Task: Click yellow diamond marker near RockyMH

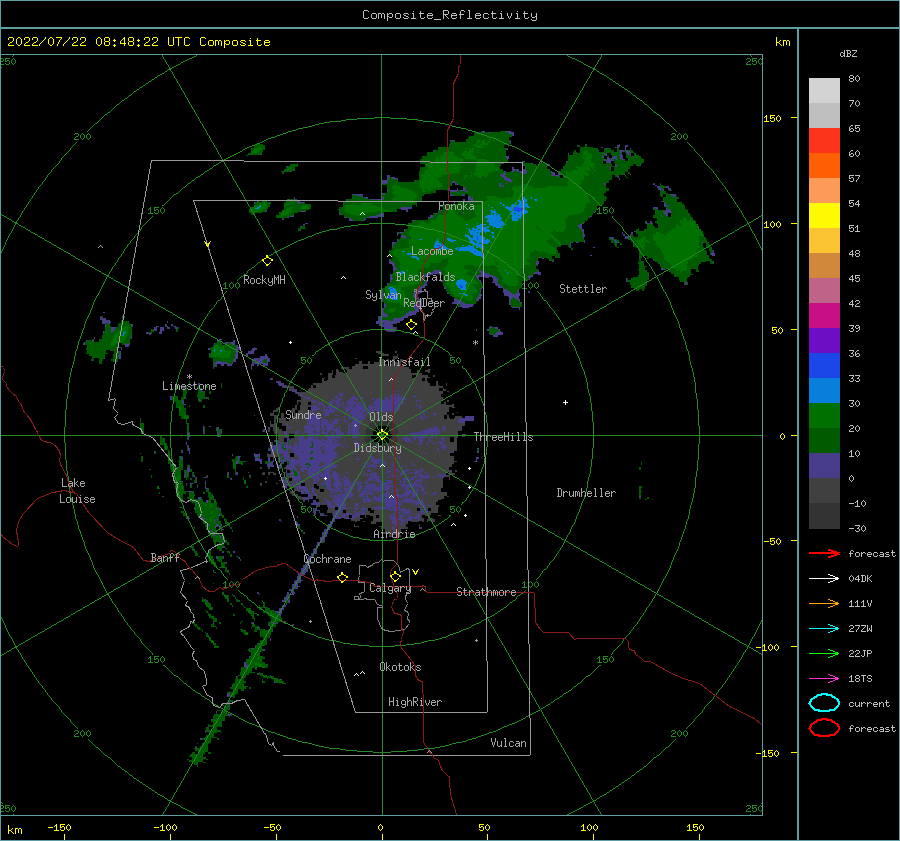Action: tap(267, 261)
